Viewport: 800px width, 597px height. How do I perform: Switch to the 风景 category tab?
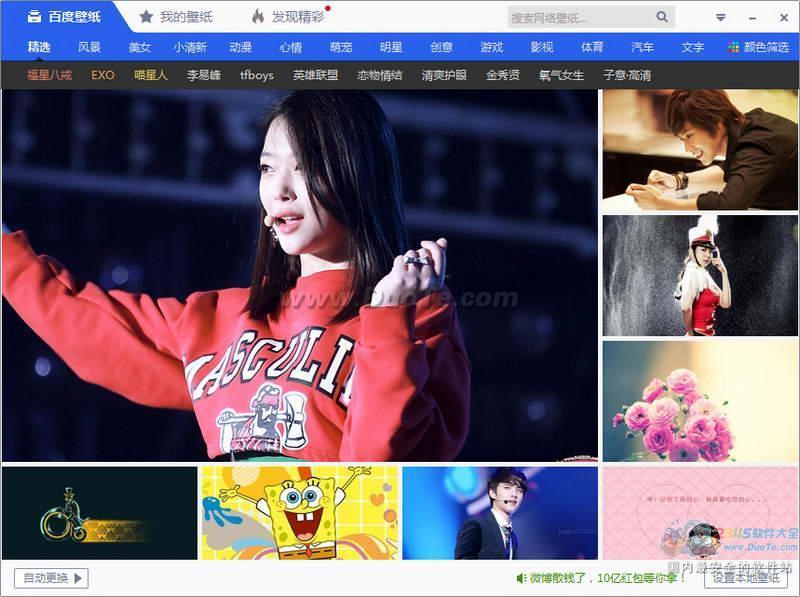point(90,47)
